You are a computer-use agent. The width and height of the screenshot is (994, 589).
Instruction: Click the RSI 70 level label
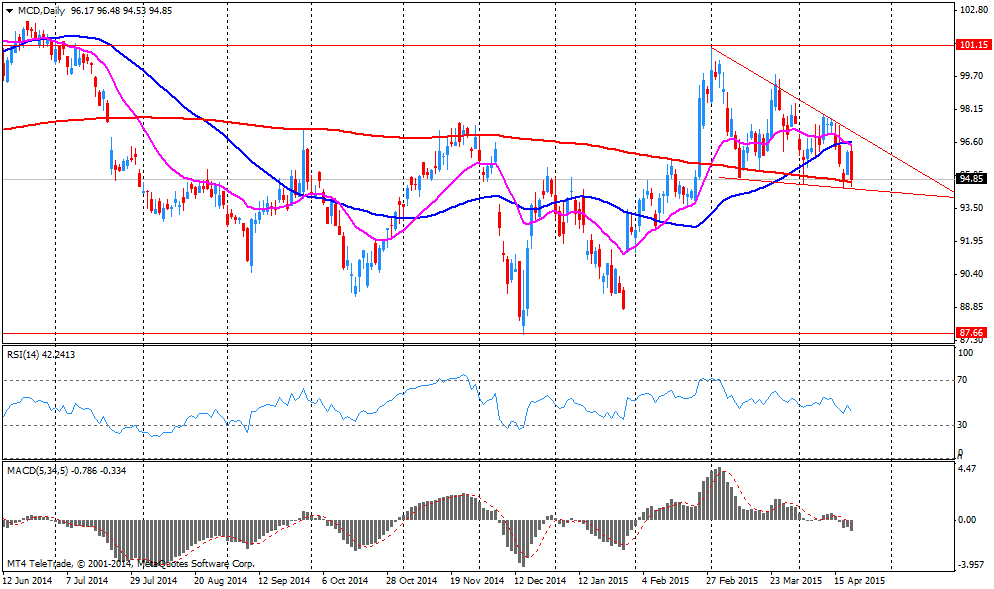pyautogui.click(x=962, y=379)
